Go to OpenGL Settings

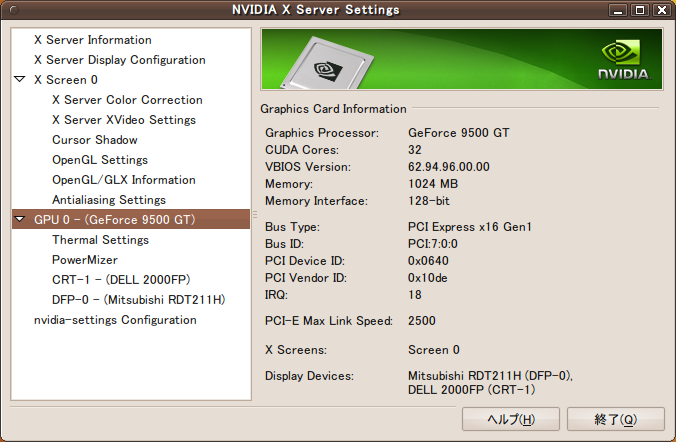tap(99, 160)
